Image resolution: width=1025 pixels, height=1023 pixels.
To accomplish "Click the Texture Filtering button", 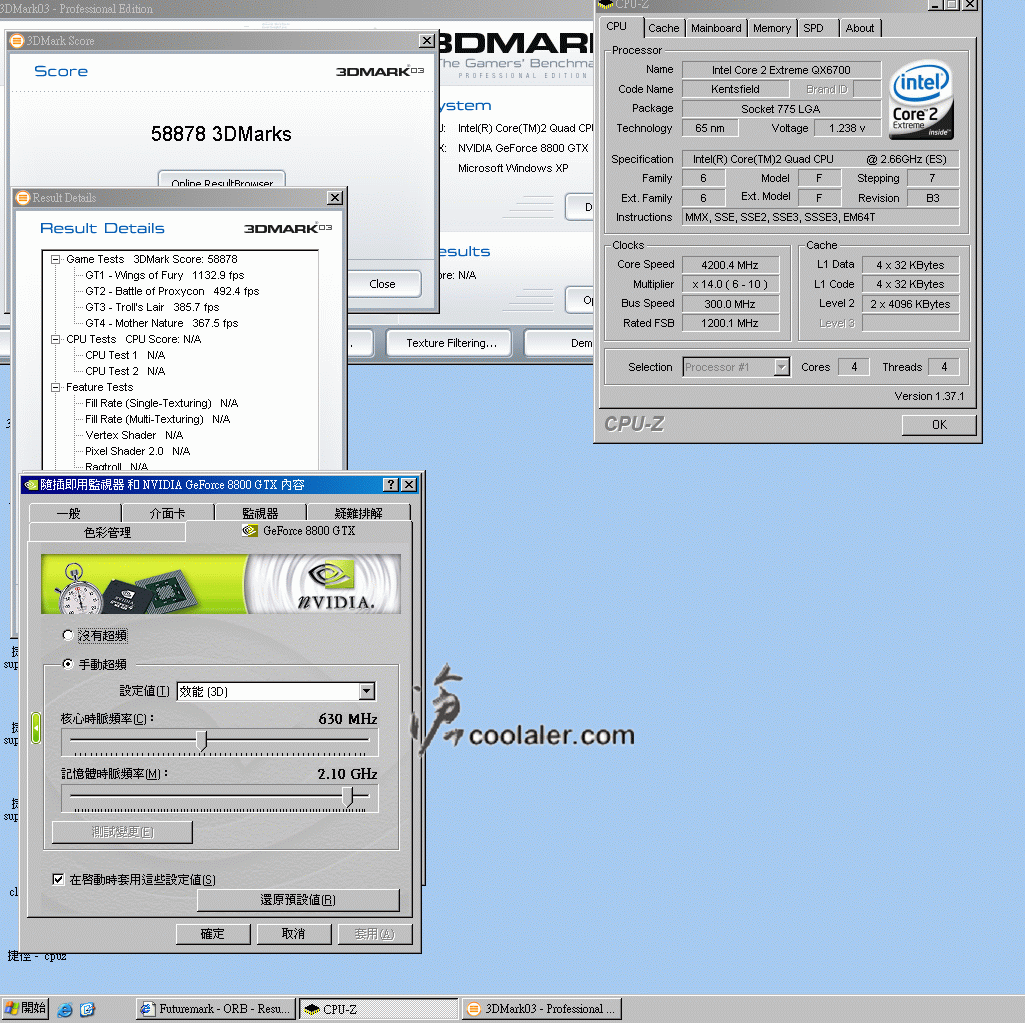I will pos(451,343).
